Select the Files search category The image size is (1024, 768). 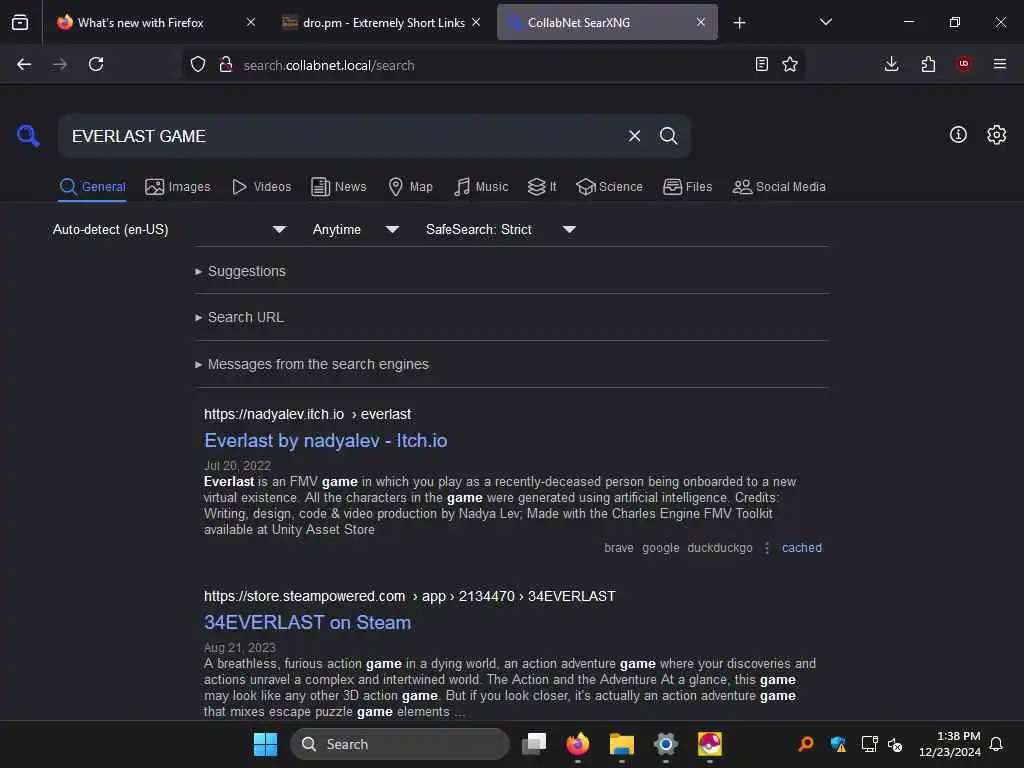coord(687,187)
